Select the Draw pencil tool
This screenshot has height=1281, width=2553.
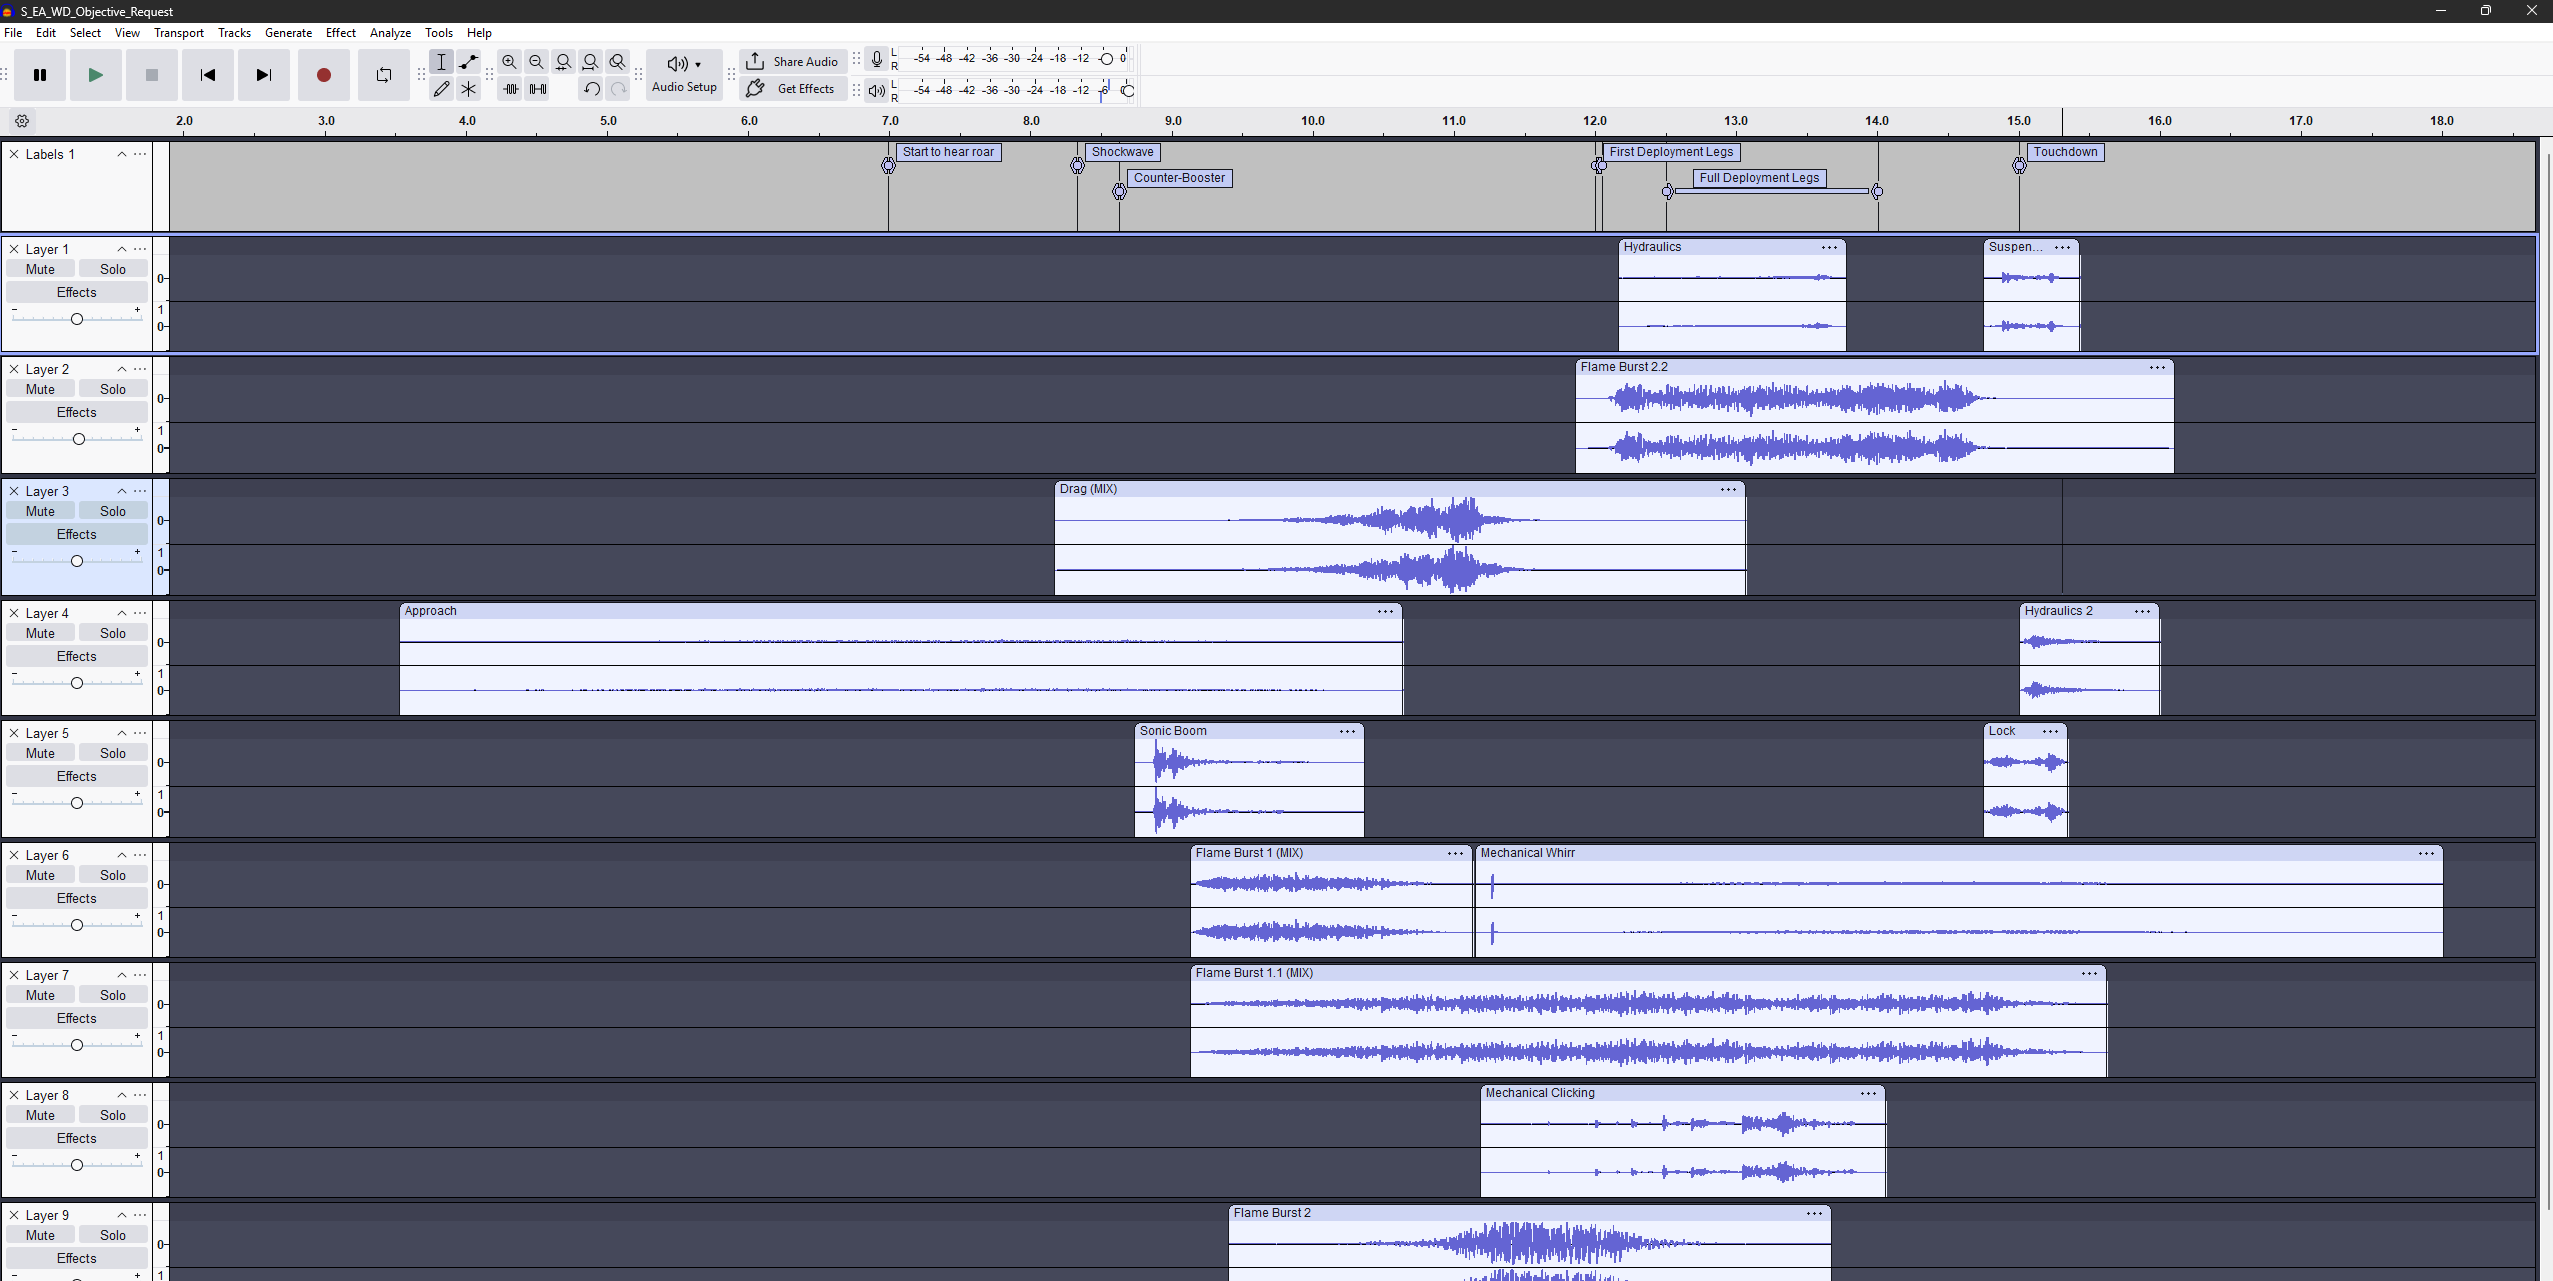click(441, 89)
